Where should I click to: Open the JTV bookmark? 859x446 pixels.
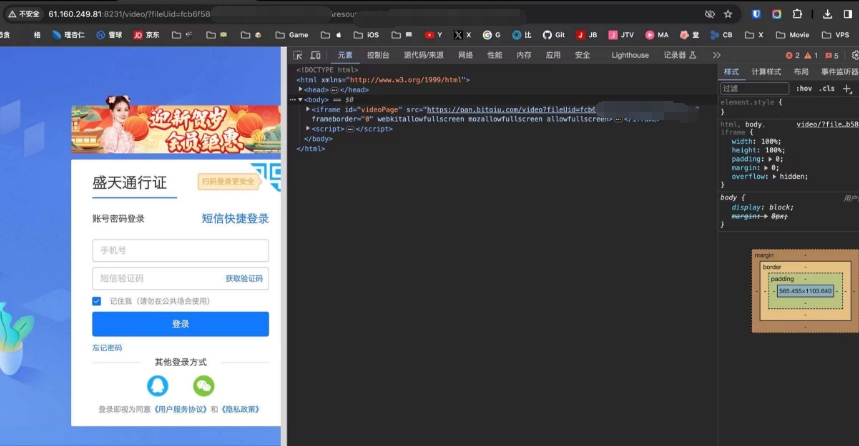(x=621, y=35)
